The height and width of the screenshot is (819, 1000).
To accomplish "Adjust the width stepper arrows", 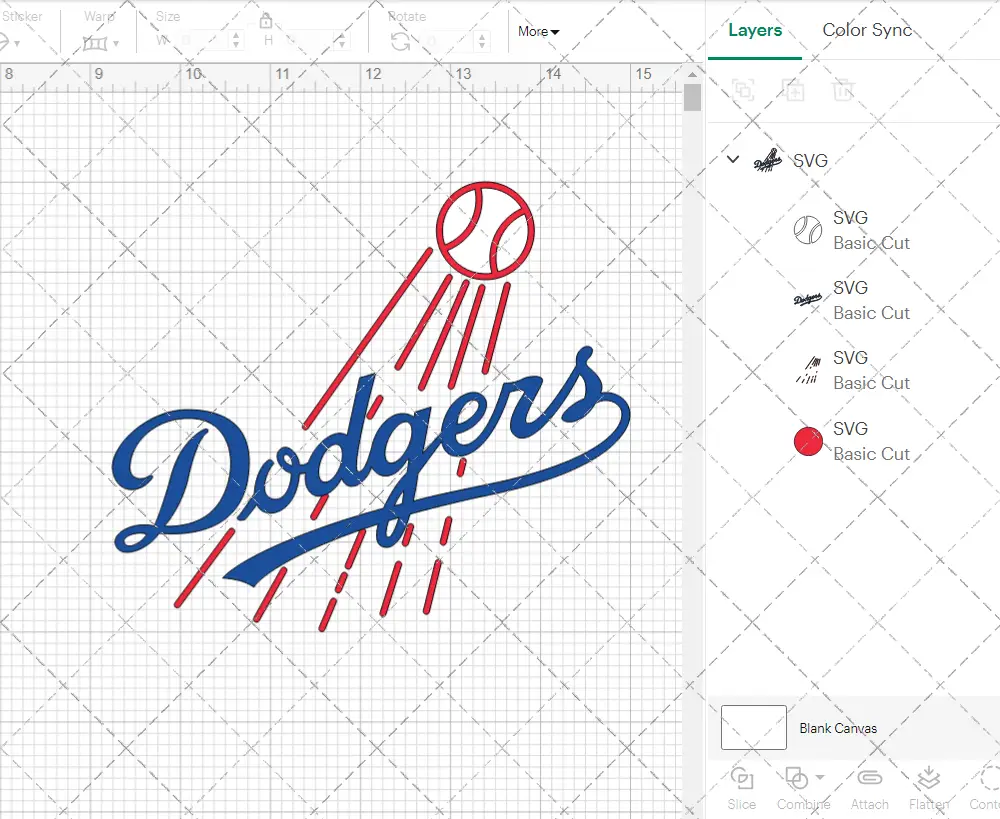I will 237,41.
